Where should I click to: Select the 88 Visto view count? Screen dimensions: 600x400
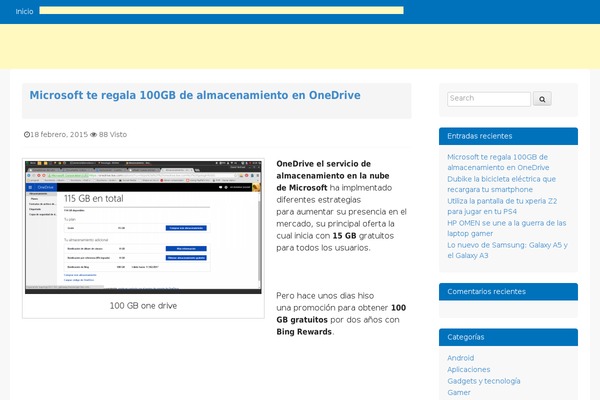(113, 134)
